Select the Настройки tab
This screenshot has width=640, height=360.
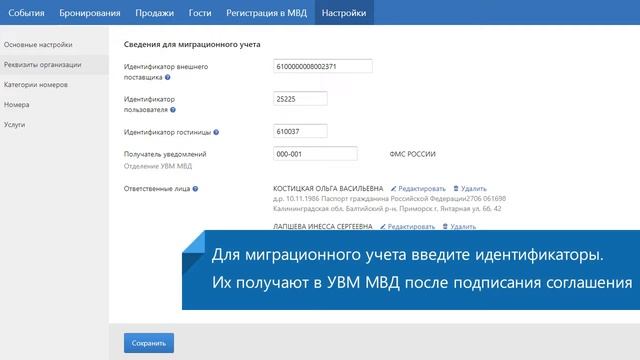click(344, 13)
